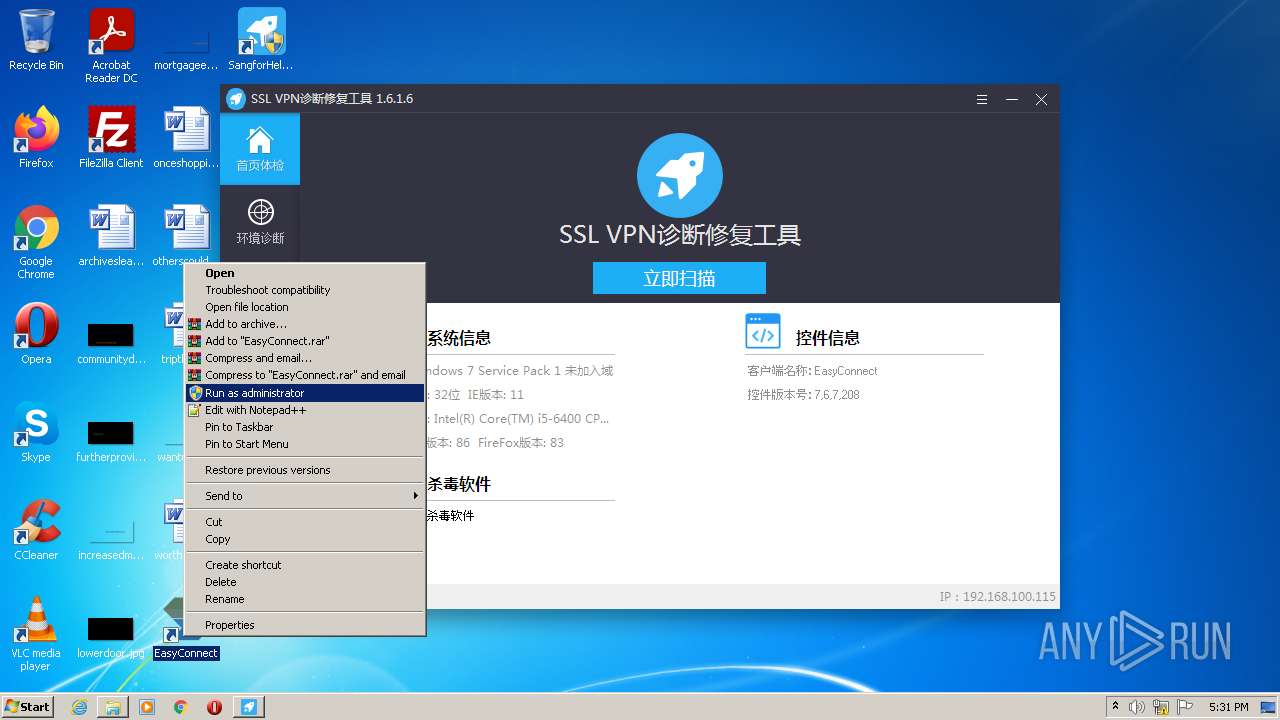Select the Skype desktop icon
Image resolution: width=1280 pixels, height=720 pixels.
point(36,432)
